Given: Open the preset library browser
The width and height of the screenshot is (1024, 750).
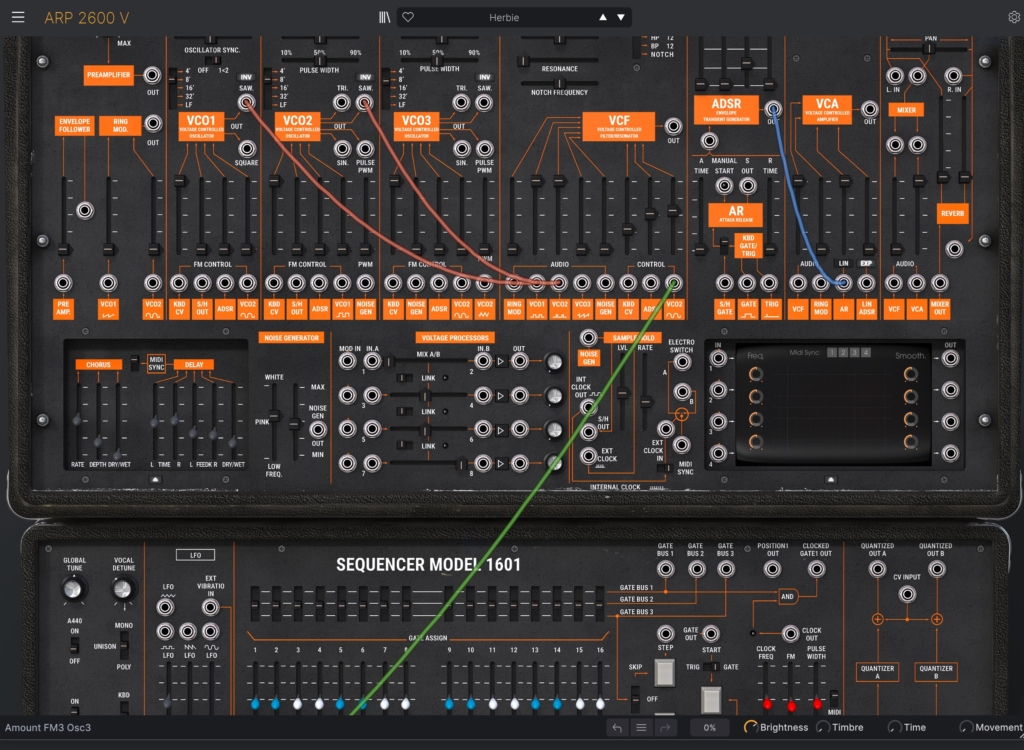Looking at the screenshot, I should (384, 17).
